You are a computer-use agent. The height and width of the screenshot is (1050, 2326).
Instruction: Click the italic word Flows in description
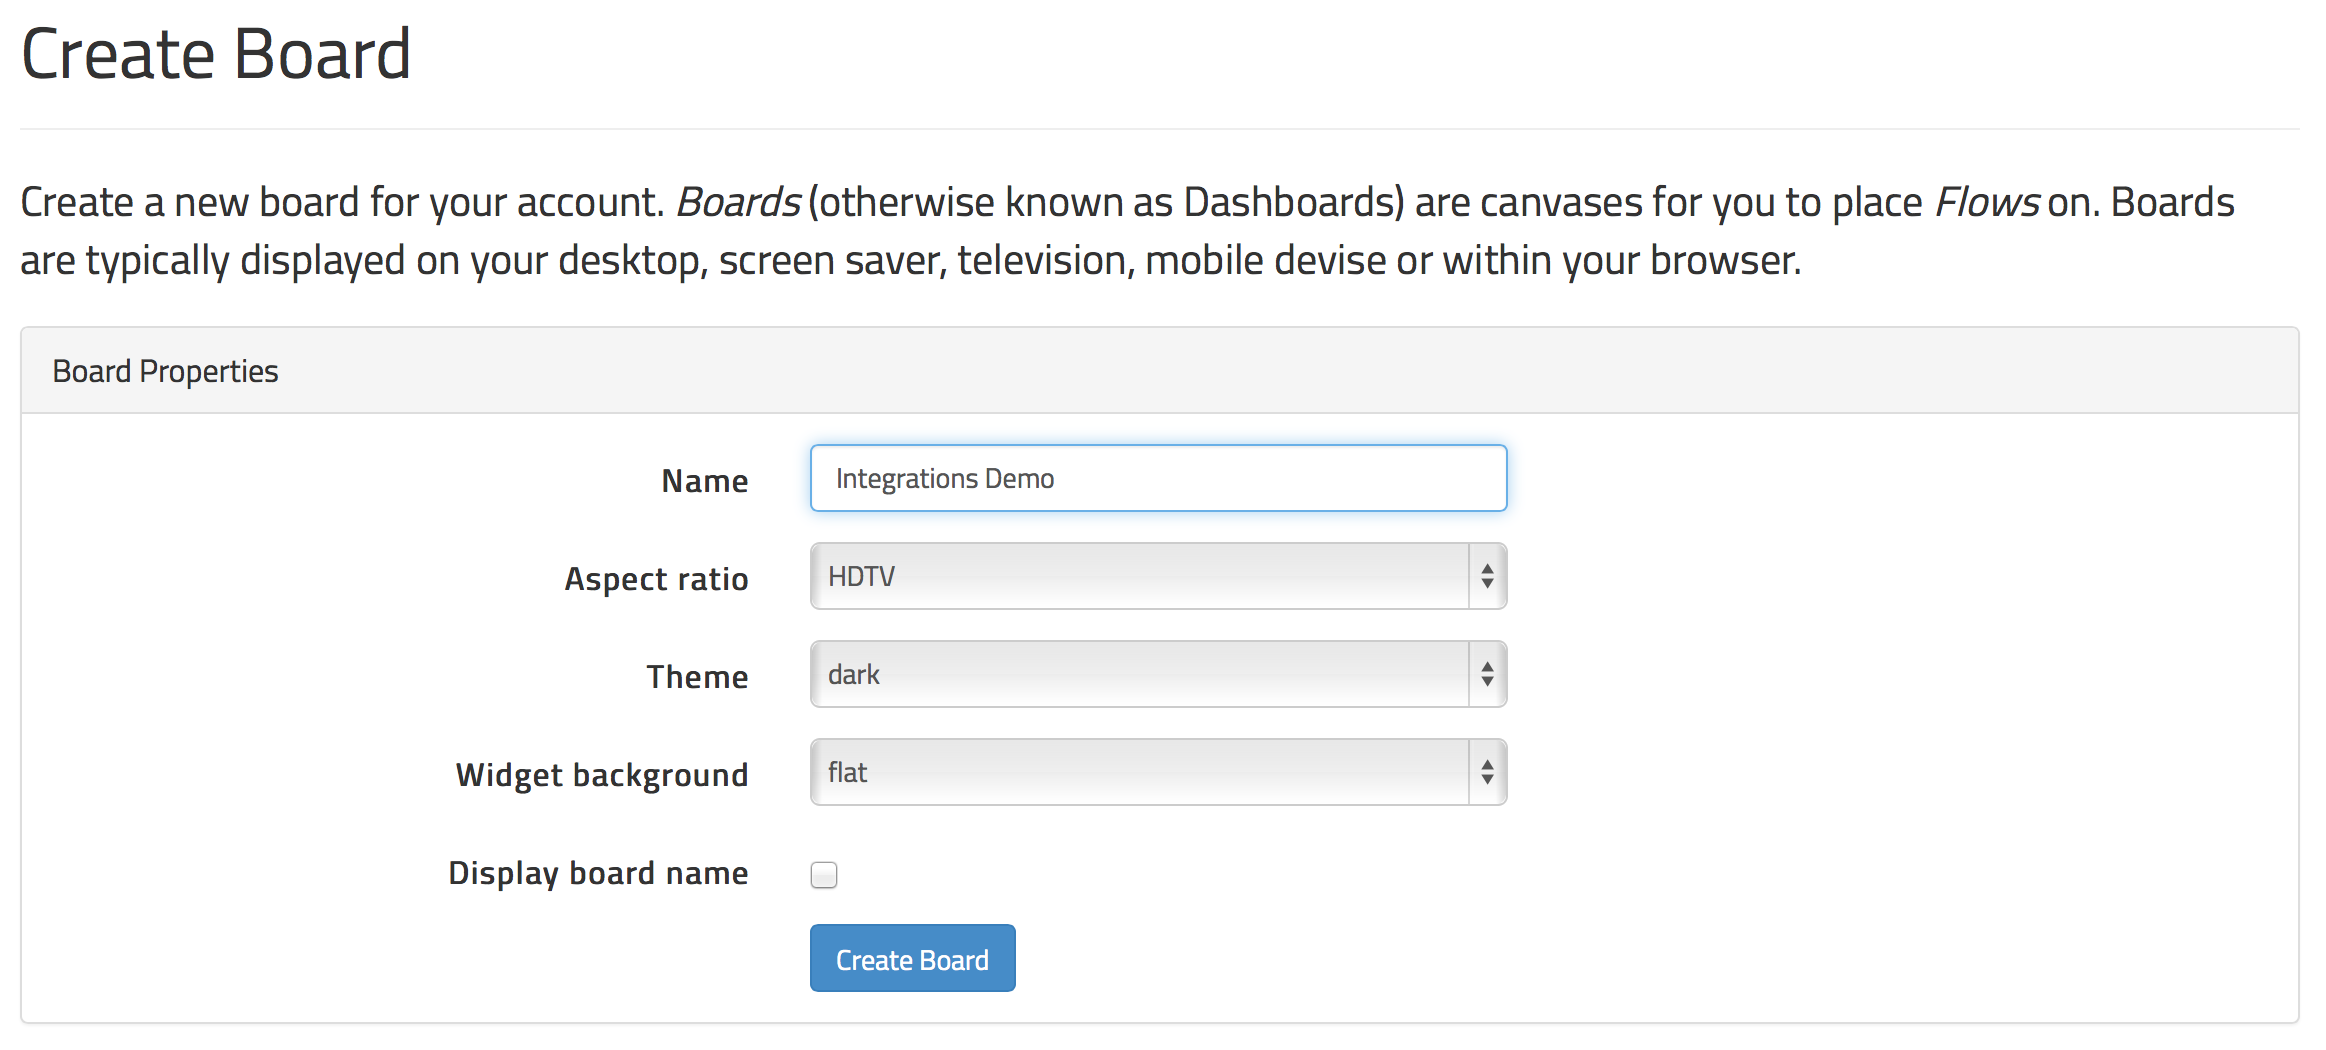click(x=1986, y=202)
